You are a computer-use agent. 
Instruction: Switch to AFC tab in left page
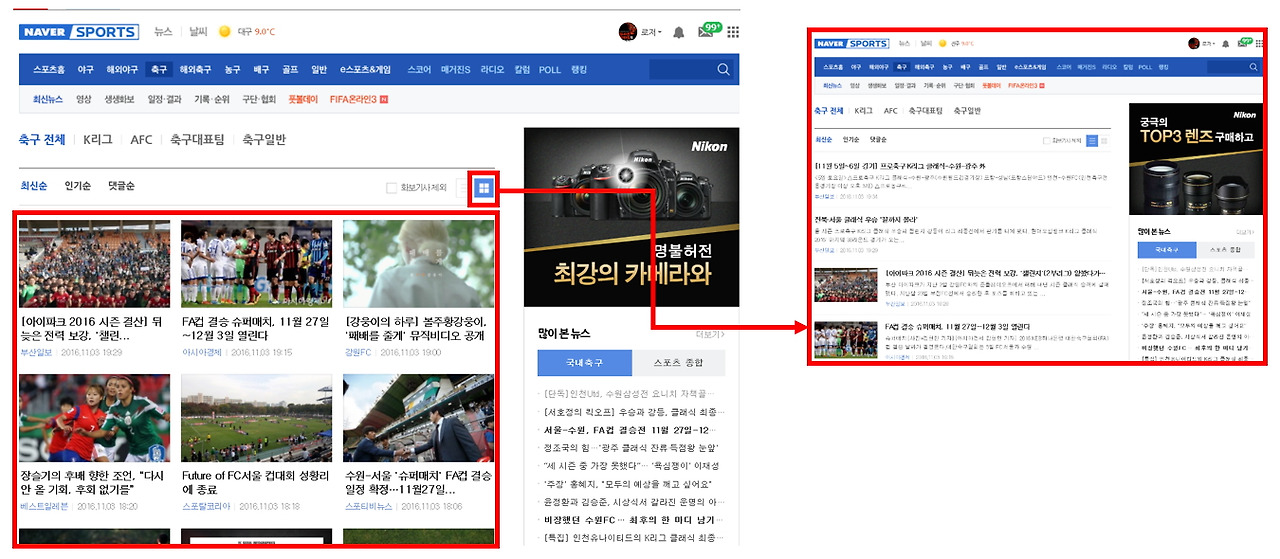141,139
